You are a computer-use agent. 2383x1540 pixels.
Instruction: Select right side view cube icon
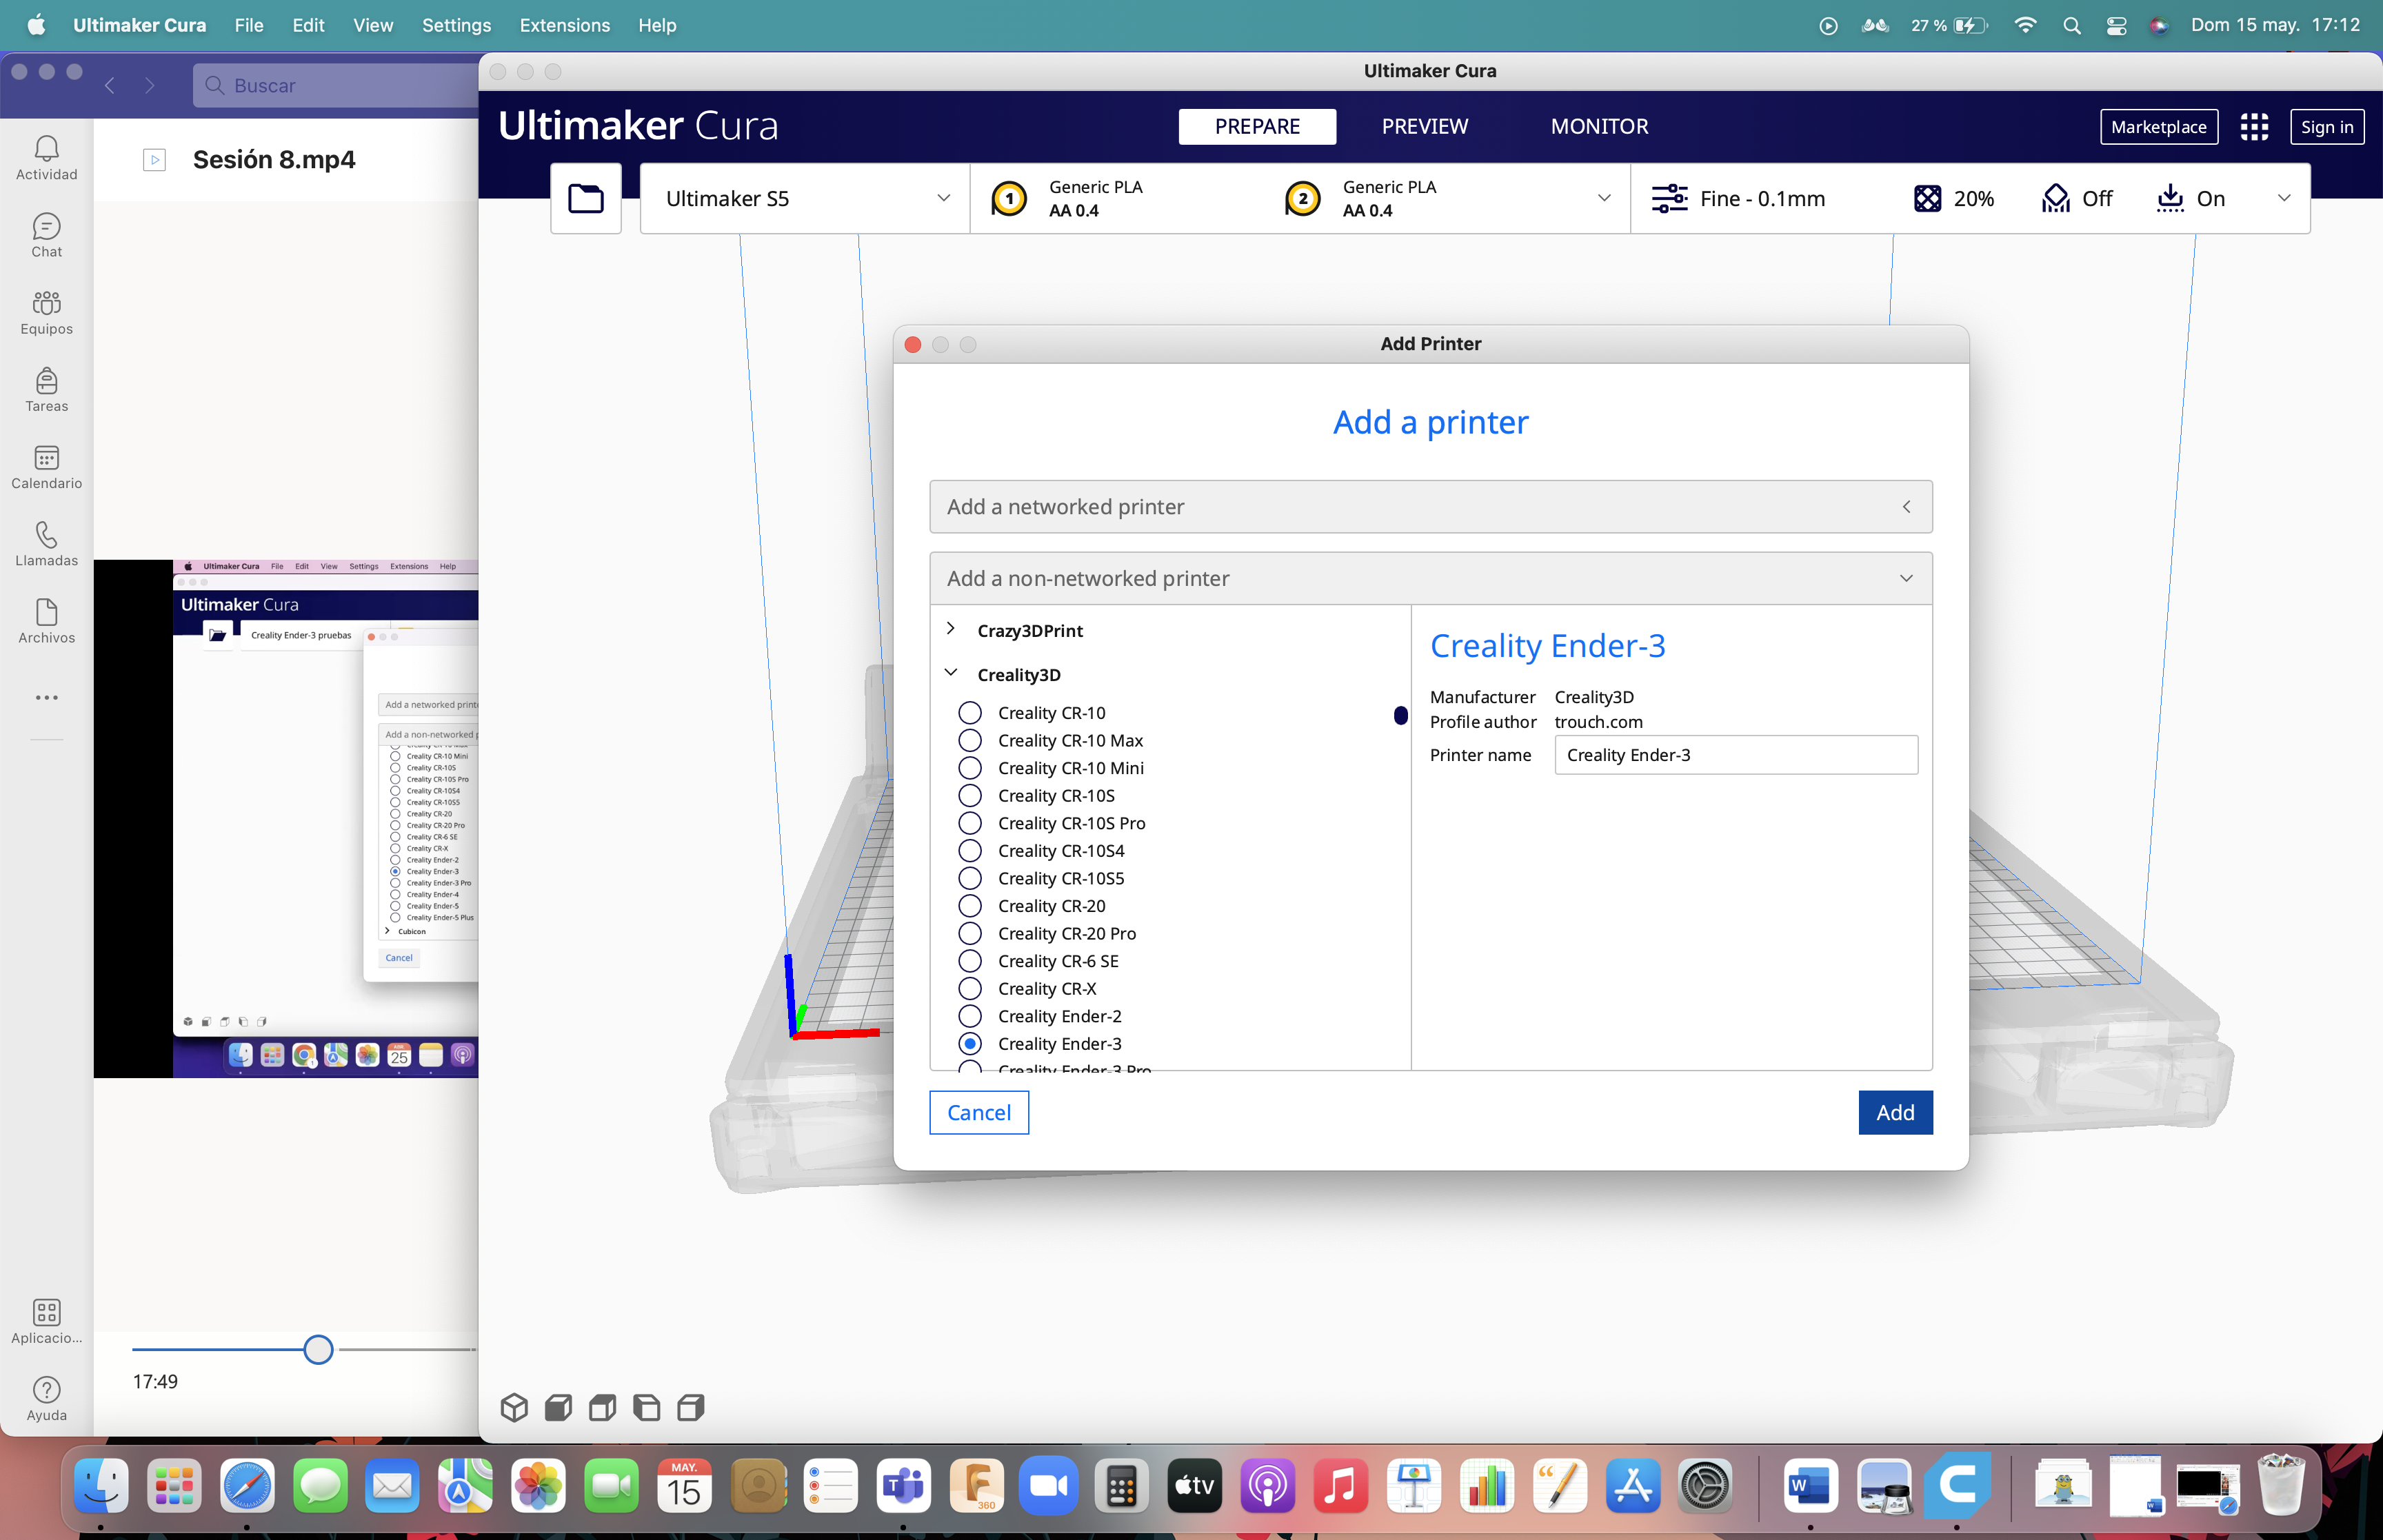pos(691,1407)
